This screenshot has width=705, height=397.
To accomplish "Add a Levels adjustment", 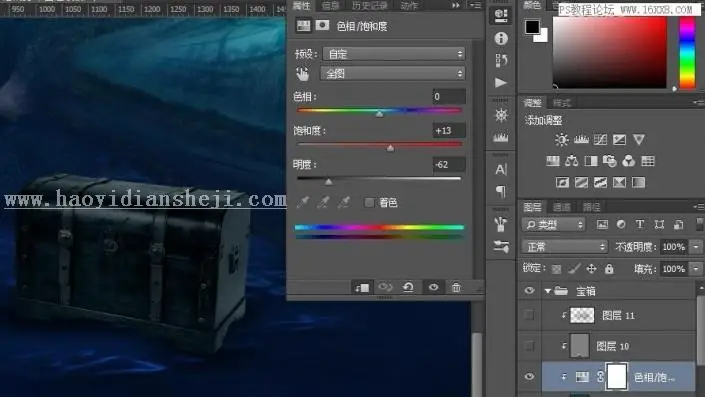I will [x=581, y=140].
